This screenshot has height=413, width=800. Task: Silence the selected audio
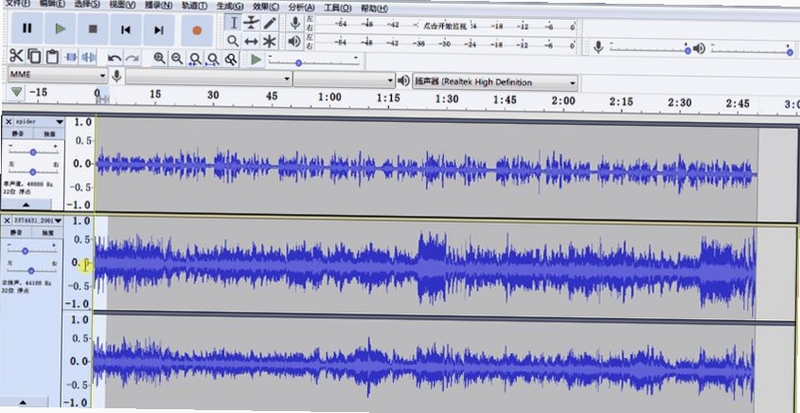coord(88,57)
